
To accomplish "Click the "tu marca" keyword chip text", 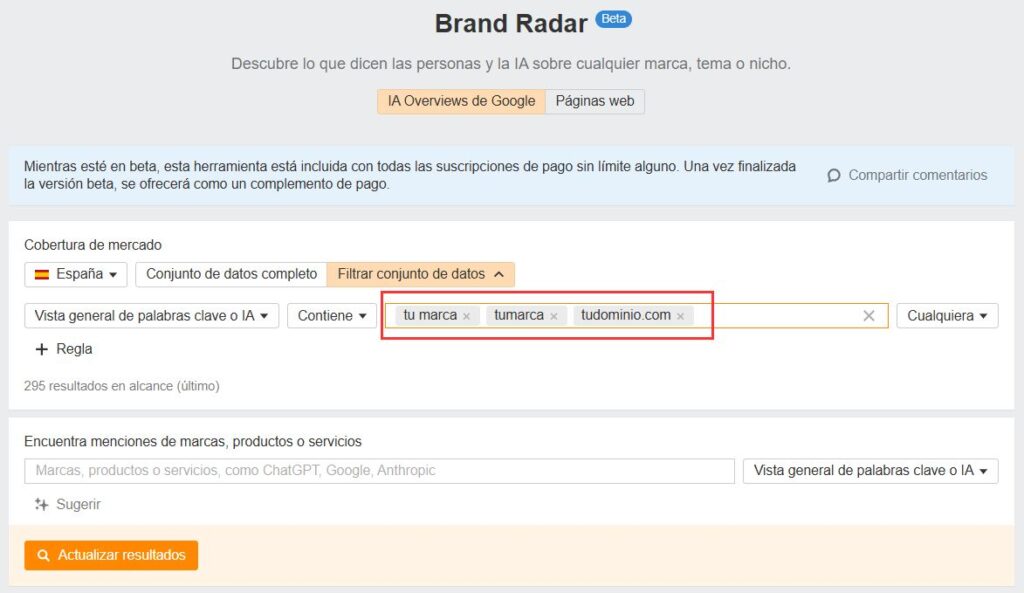I will (430, 315).
